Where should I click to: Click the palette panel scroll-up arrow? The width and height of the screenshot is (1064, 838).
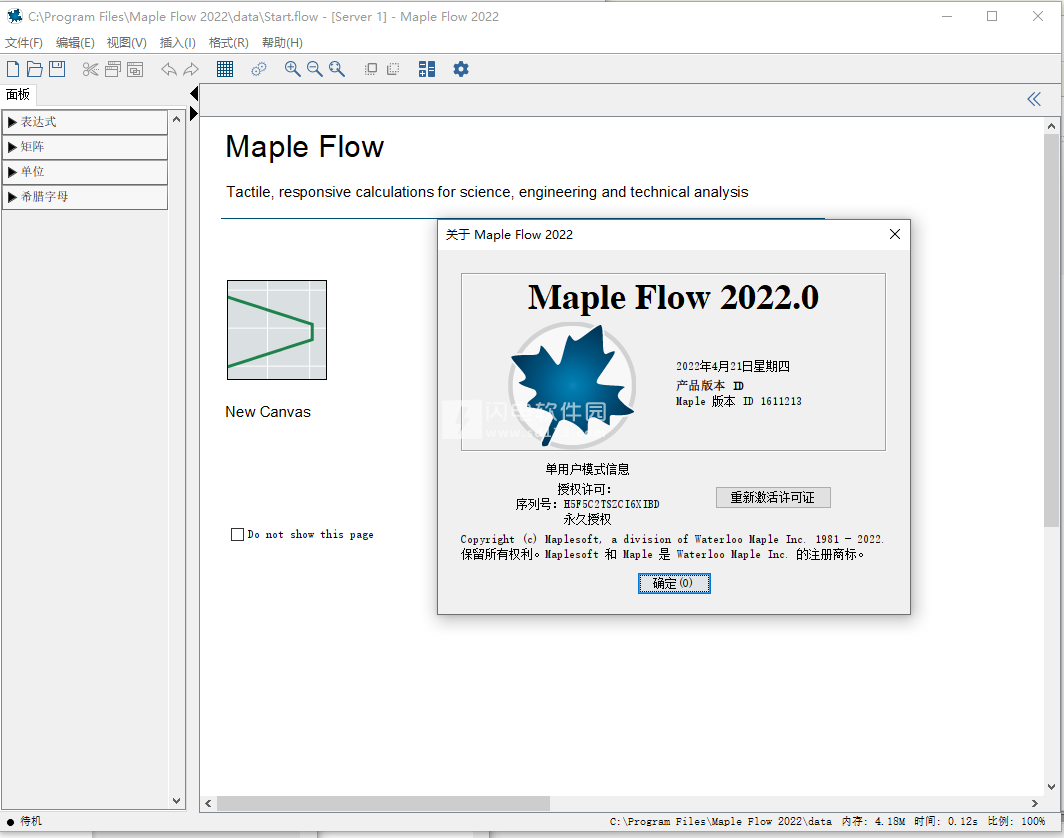click(x=176, y=119)
